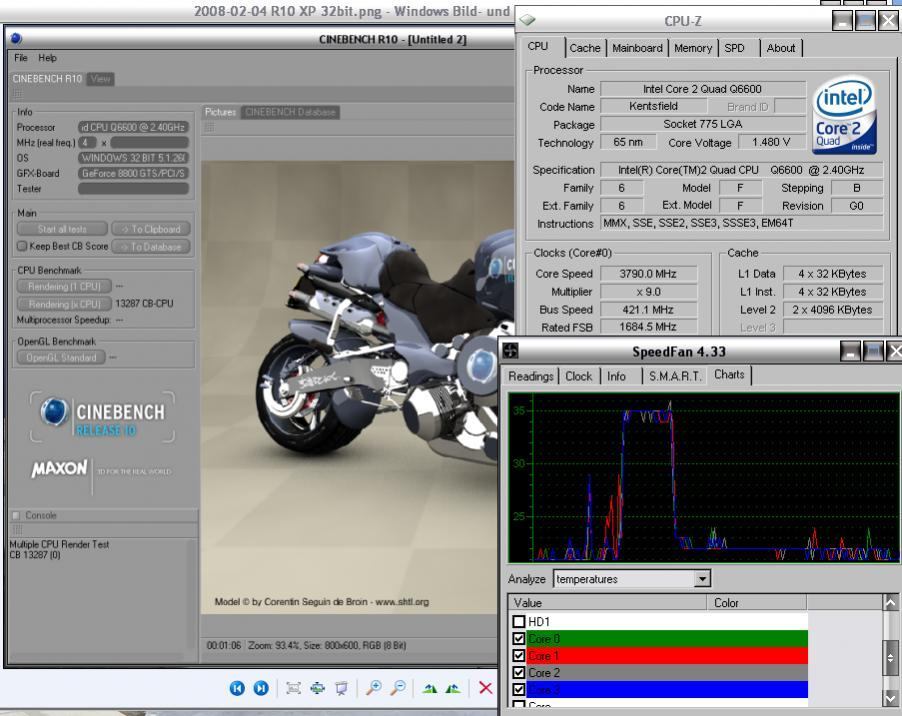Enable the HD1 temperature checkbox
Image resolution: width=902 pixels, height=716 pixels.
click(x=518, y=623)
